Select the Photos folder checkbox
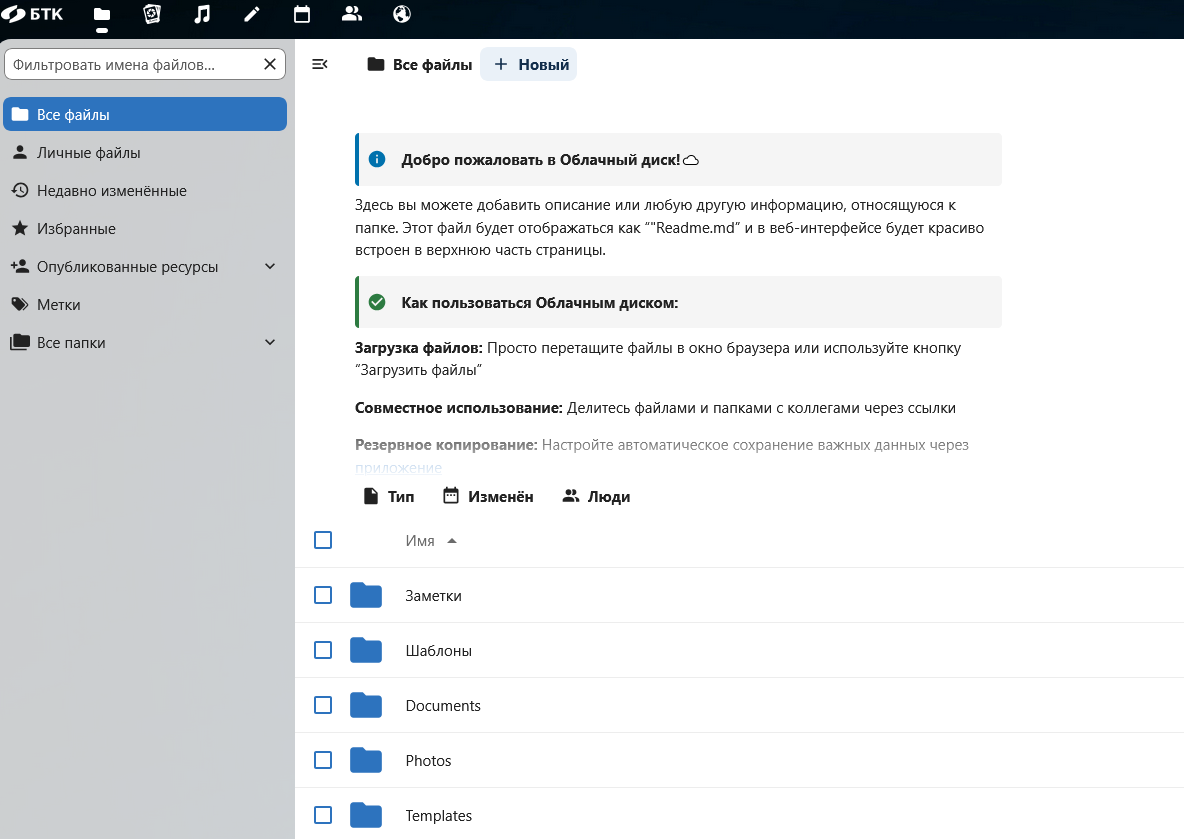Image resolution: width=1184 pixels, height=839 pixels. [323, 760]
